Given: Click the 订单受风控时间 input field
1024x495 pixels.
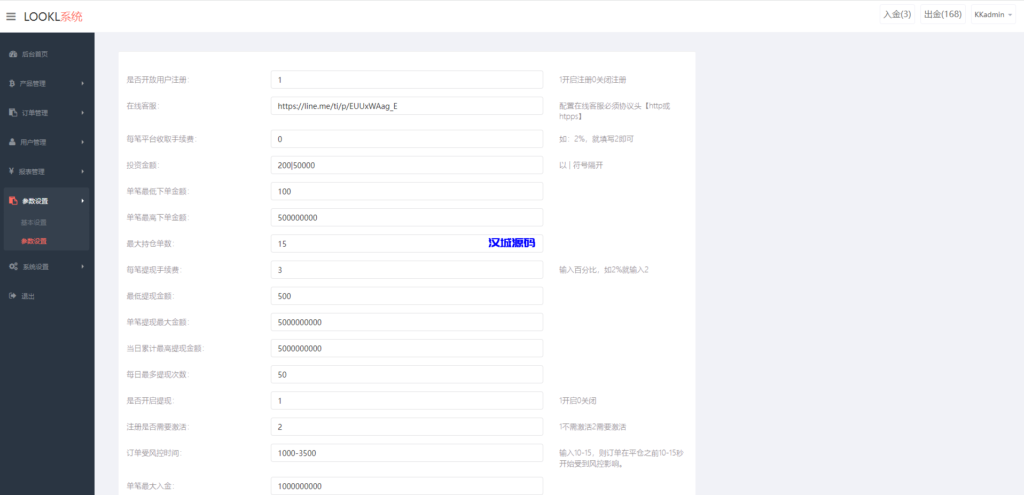Looking at the screenshot, I should pos(406,453).
